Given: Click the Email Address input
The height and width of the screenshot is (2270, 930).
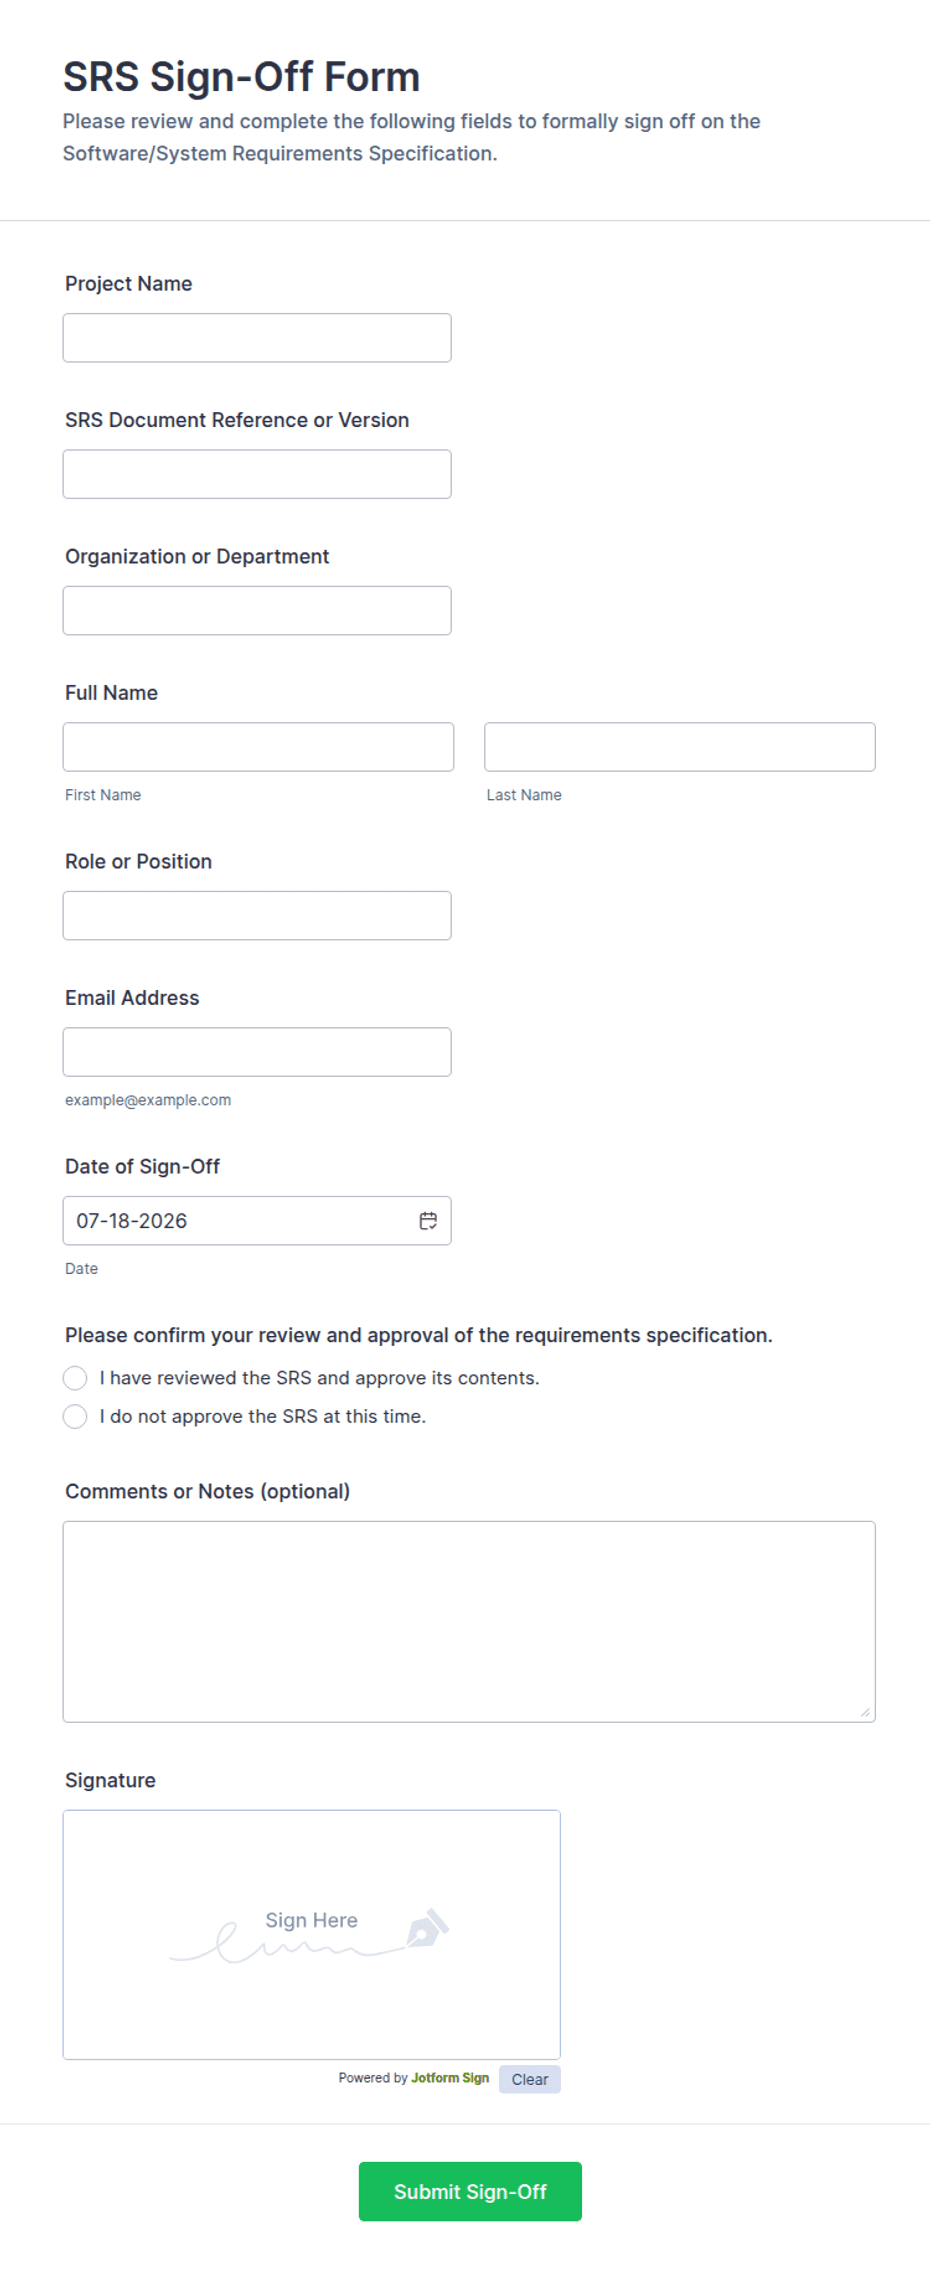Looking at the screenshot, I should pyautogui.click(x=257, y=1052).
